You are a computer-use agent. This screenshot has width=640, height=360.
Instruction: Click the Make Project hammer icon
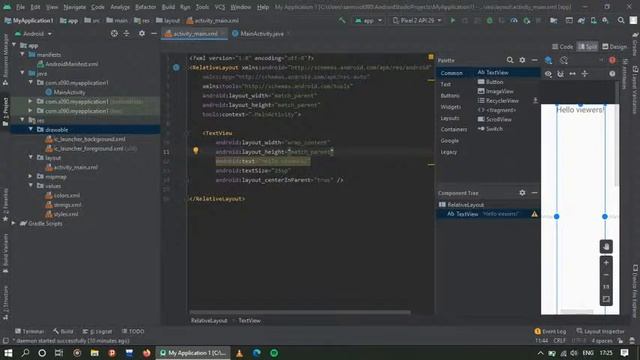pos(342,20)
